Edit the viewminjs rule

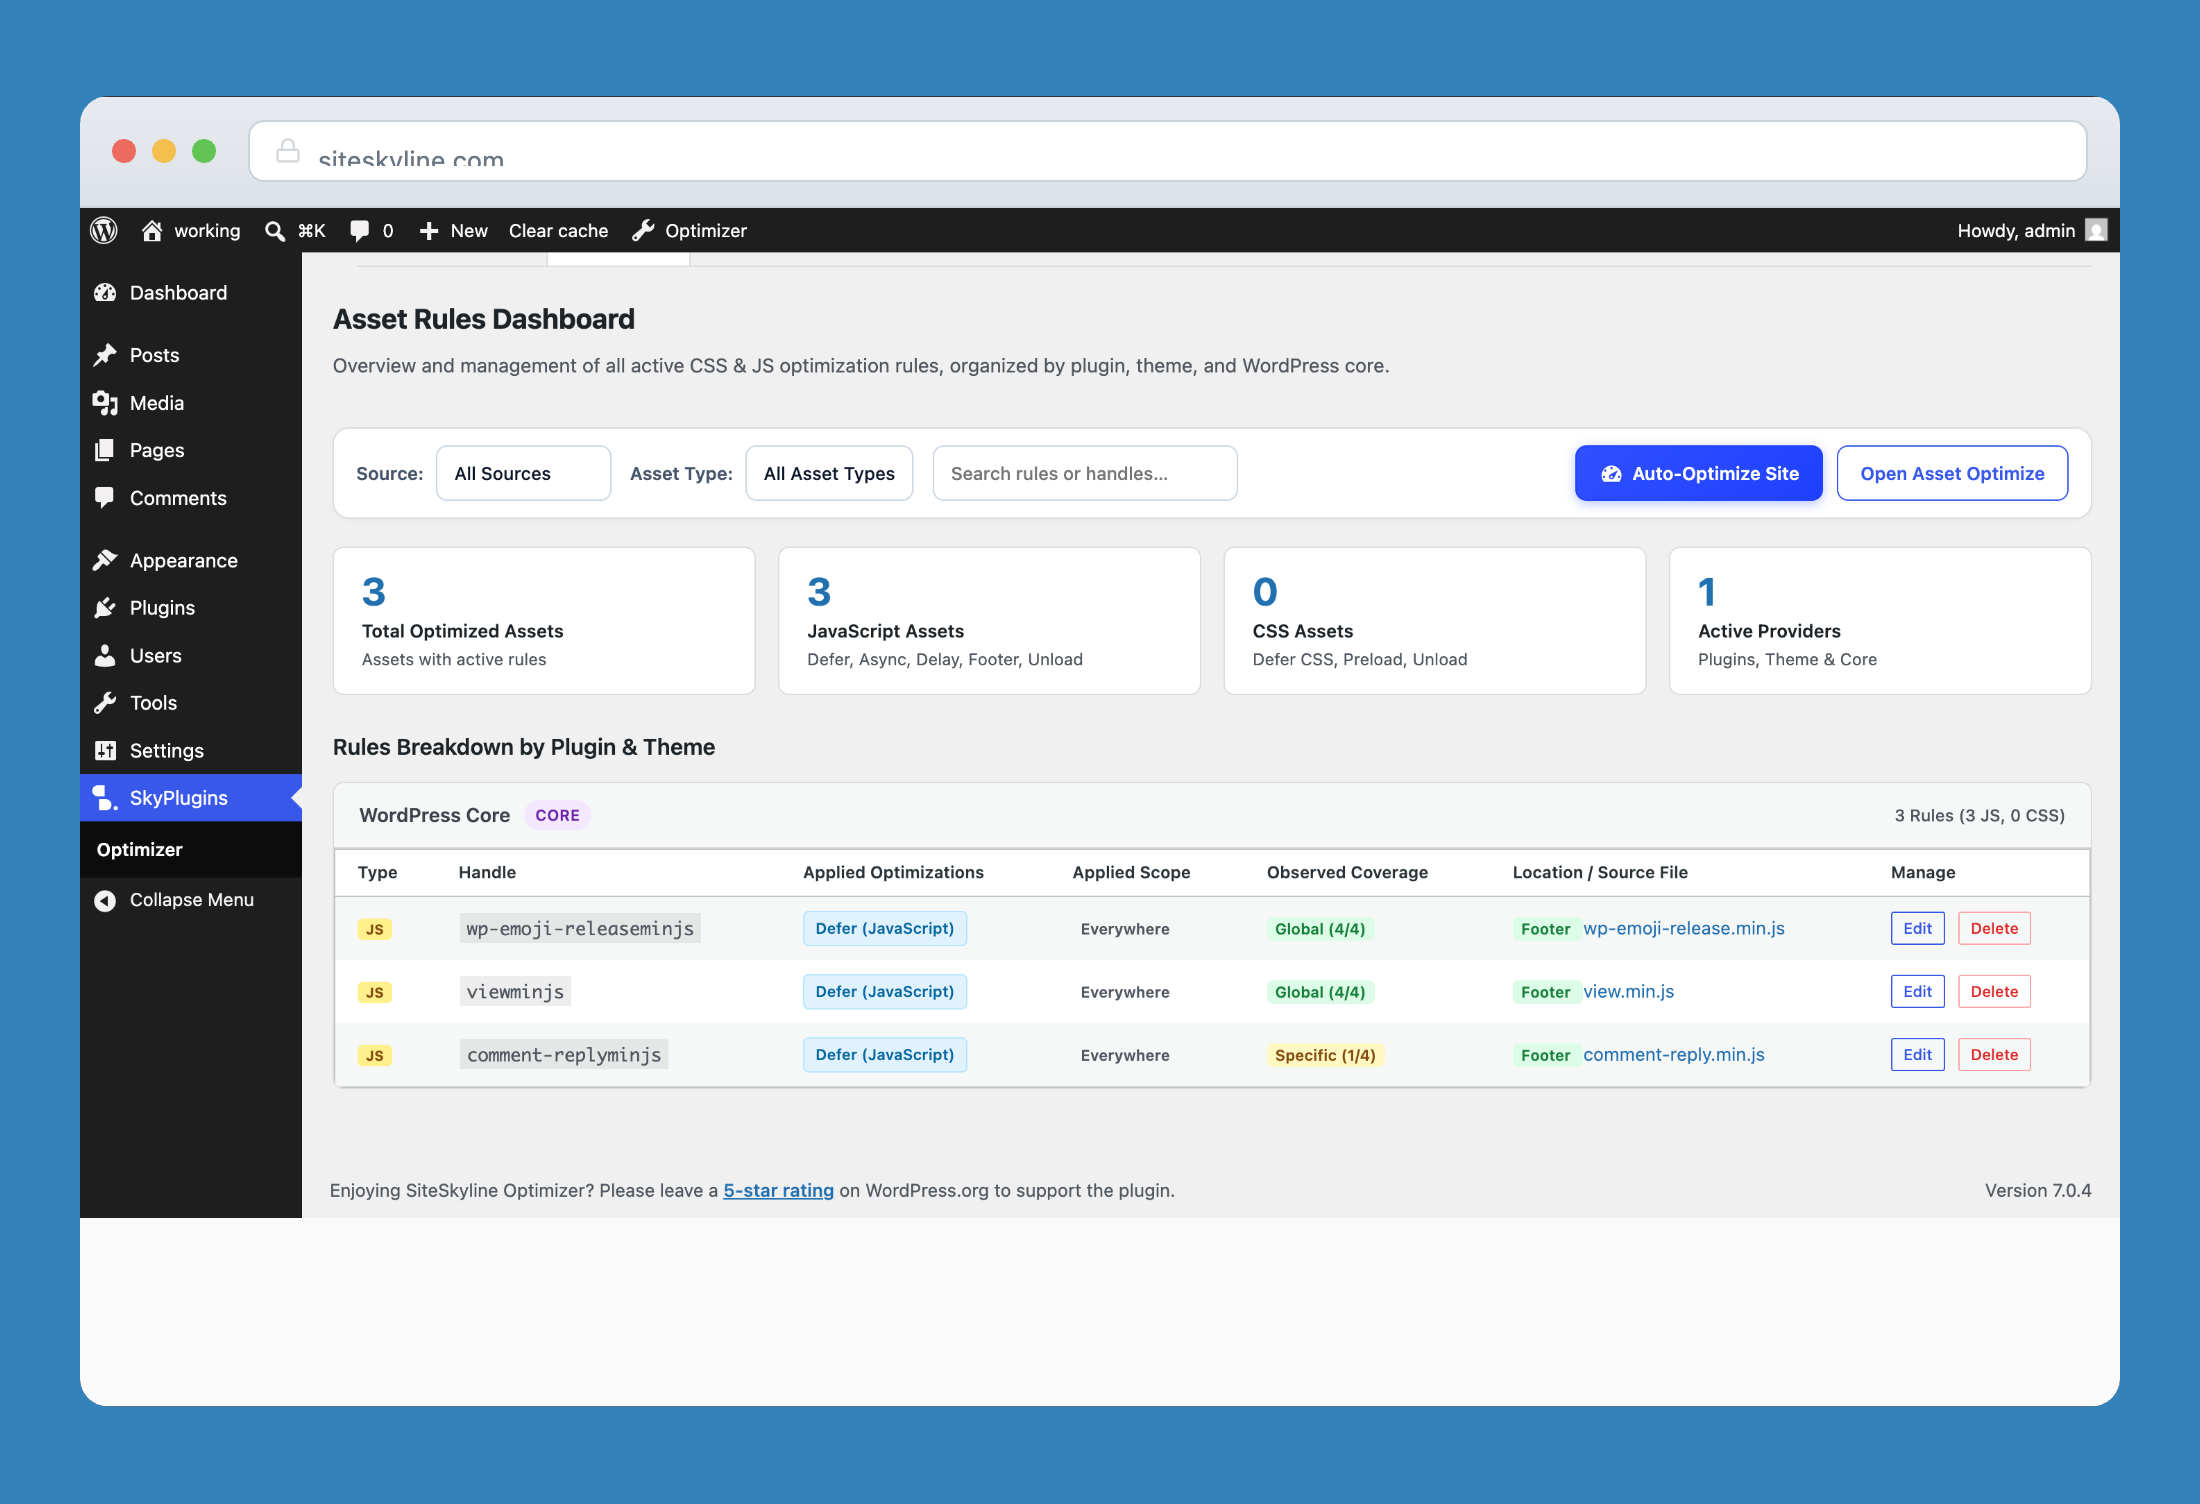[1917, 992]
